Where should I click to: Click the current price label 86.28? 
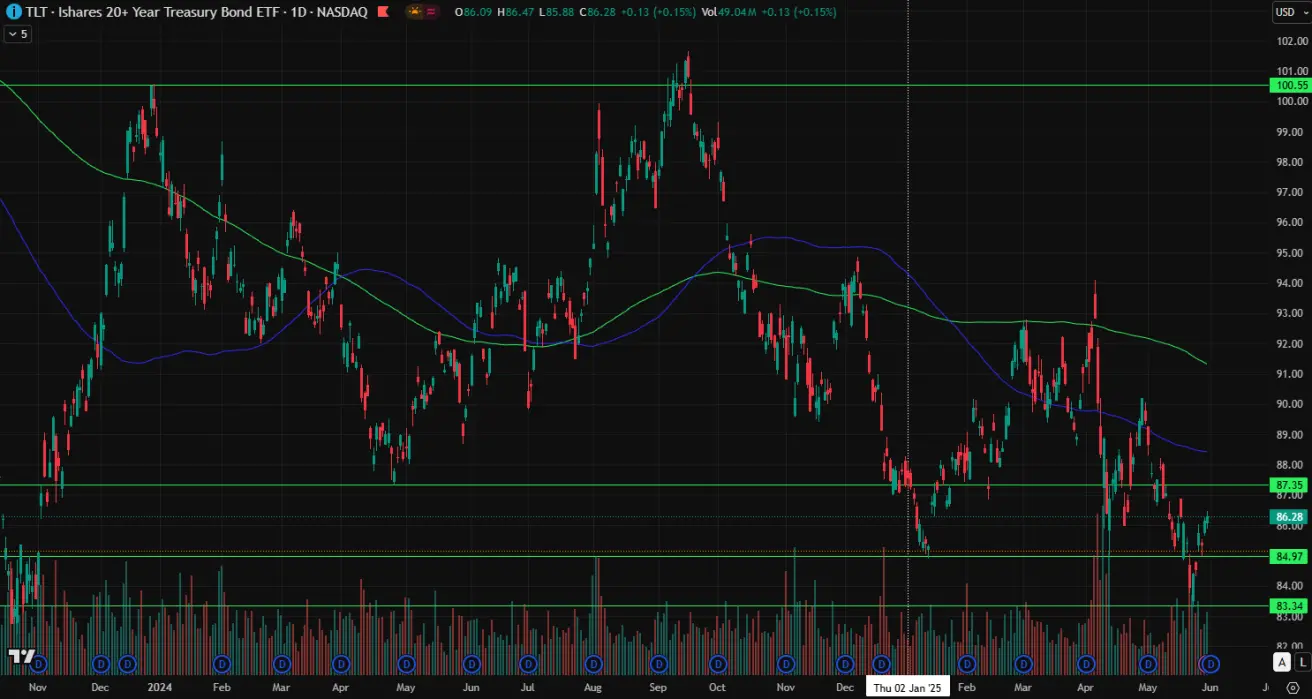1287,517
